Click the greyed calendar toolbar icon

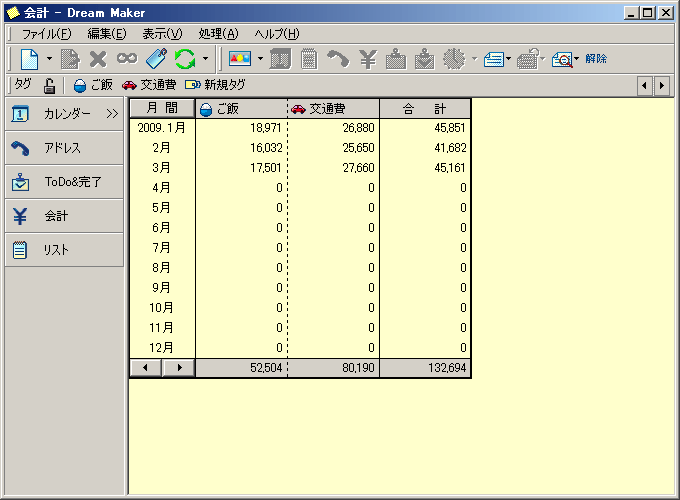point(280,59)
